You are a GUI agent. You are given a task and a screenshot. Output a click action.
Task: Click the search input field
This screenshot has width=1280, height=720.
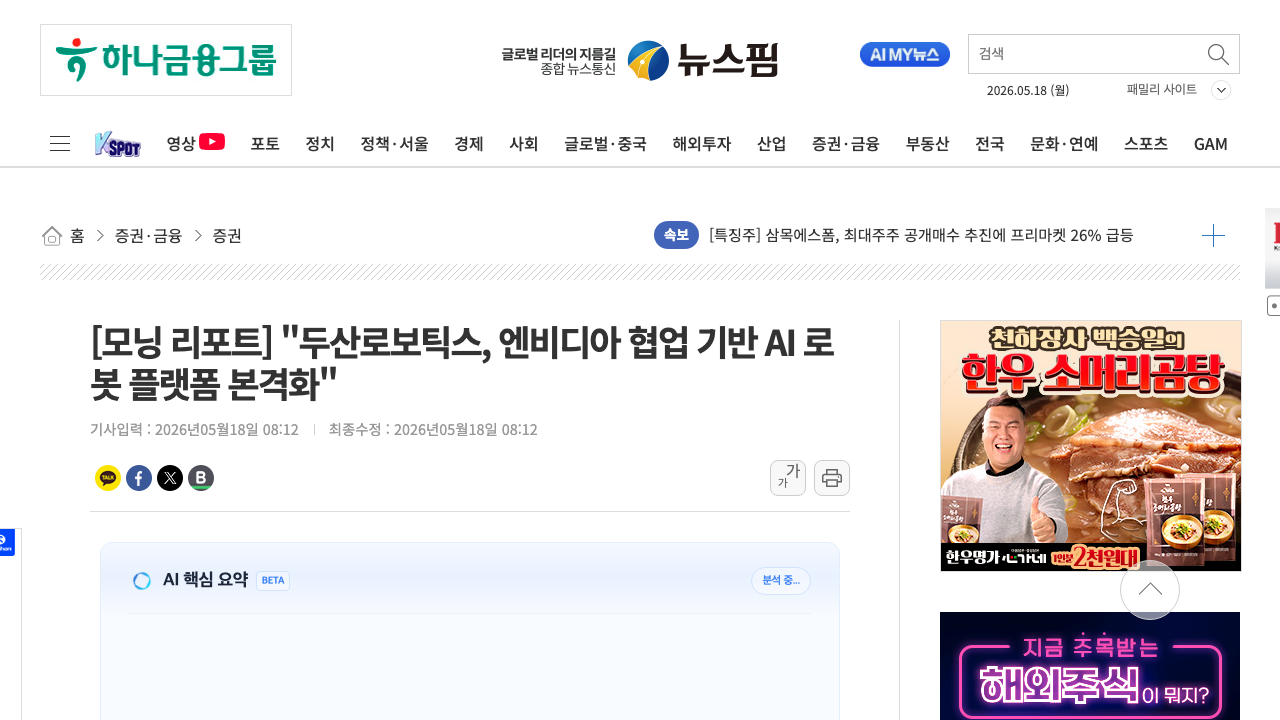click(x=1086, y=54)
